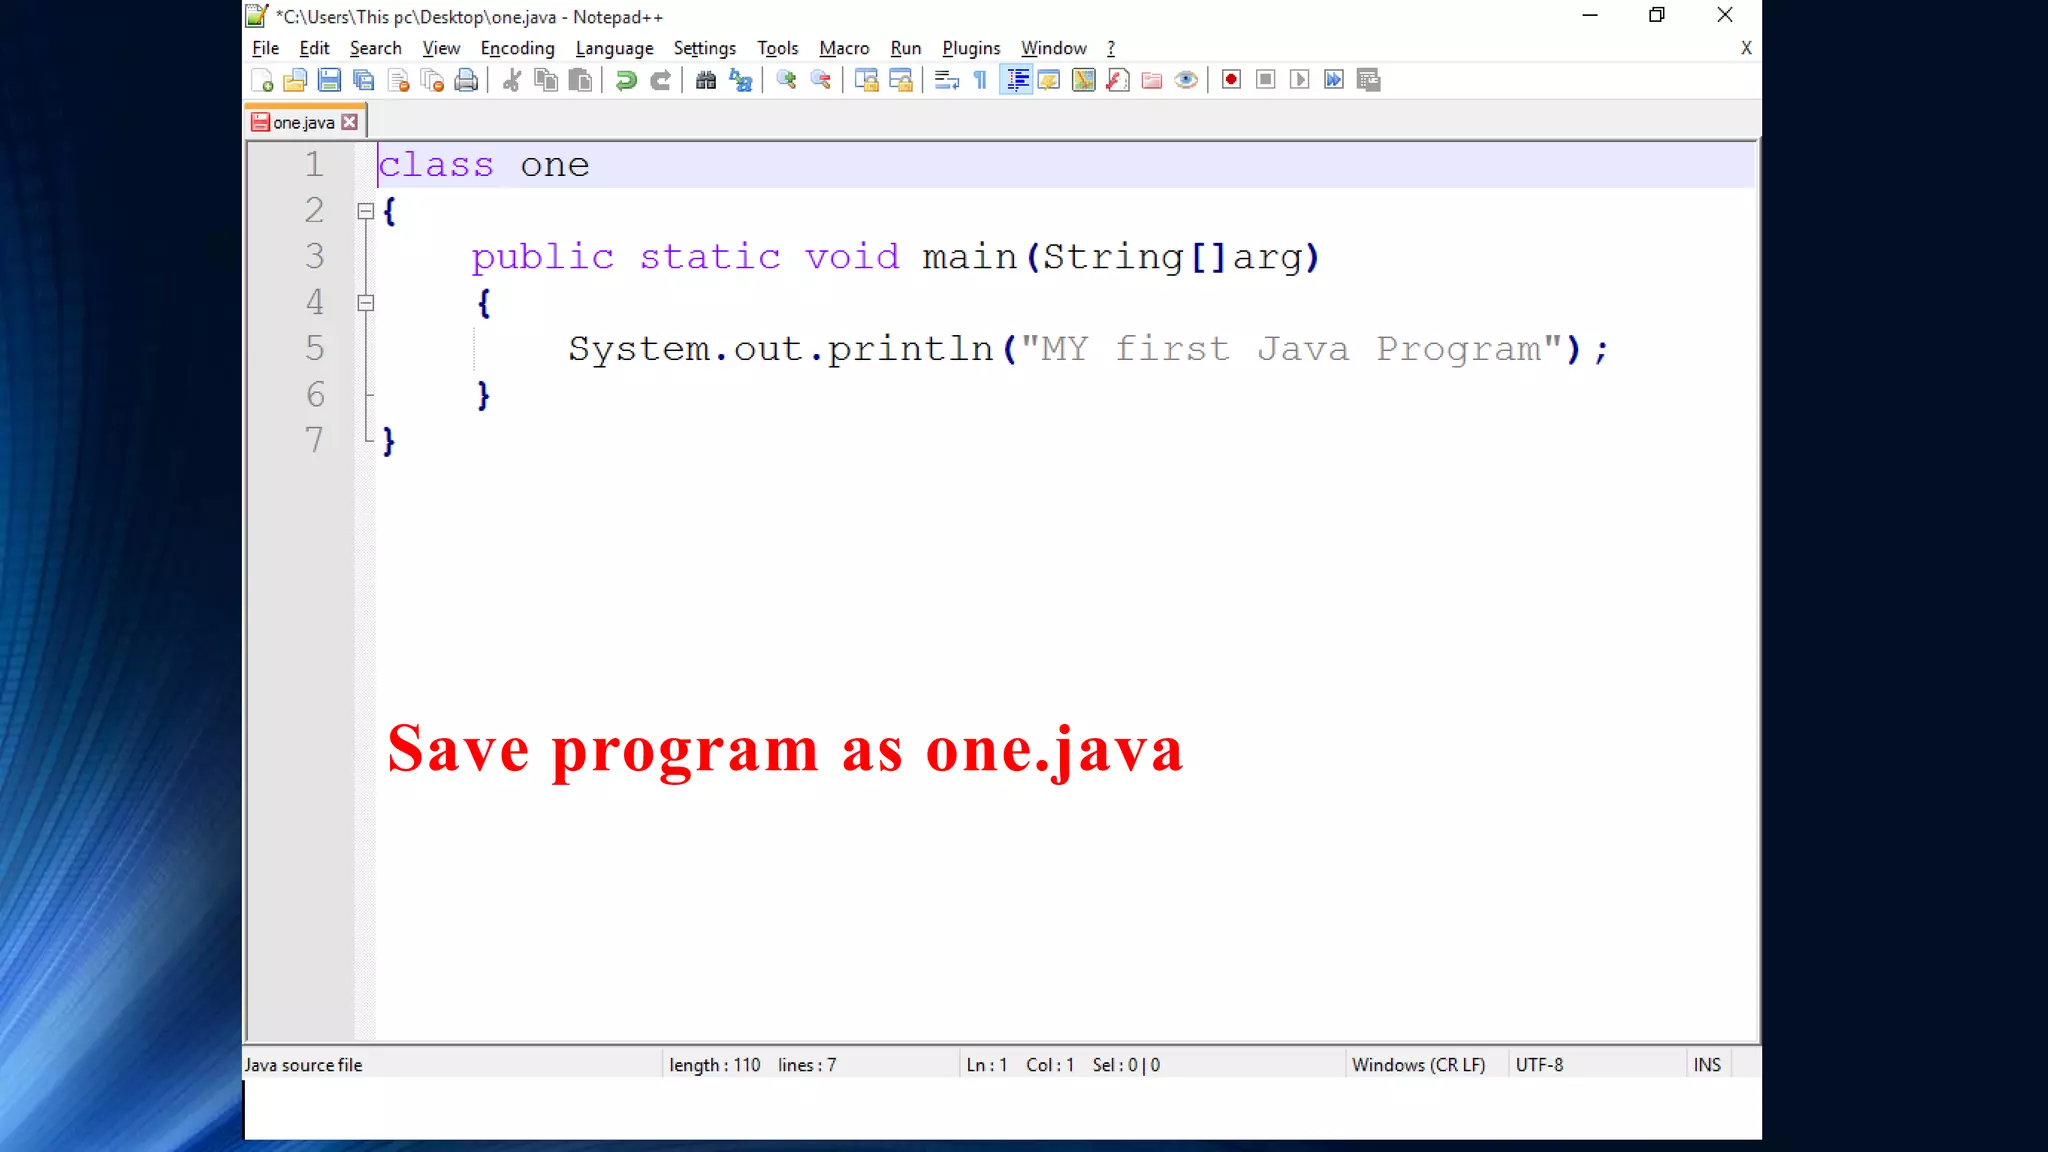2048x1152 pixels.
Task: Close the one.java tab with its X
Action: [349, 122]
